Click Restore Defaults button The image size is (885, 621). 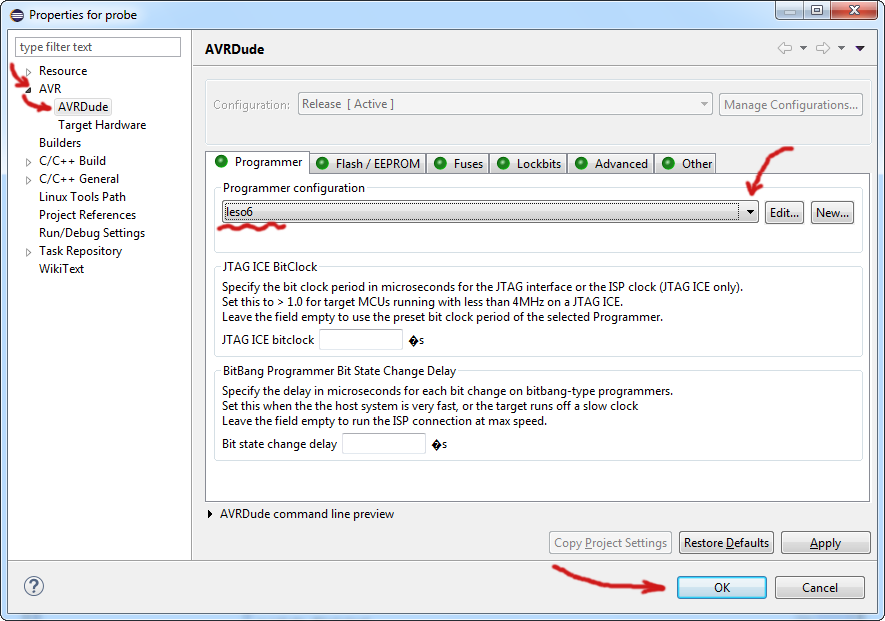point(726,543)
